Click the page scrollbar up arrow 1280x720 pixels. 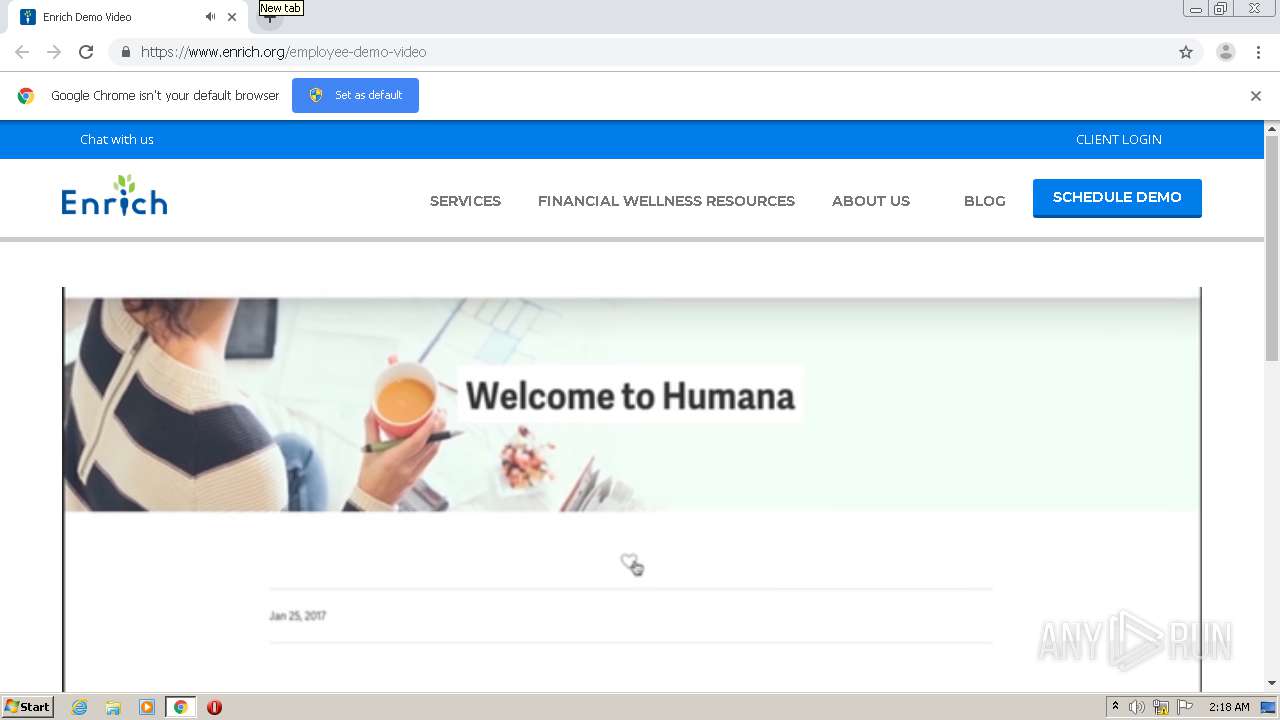point(1272,129)
